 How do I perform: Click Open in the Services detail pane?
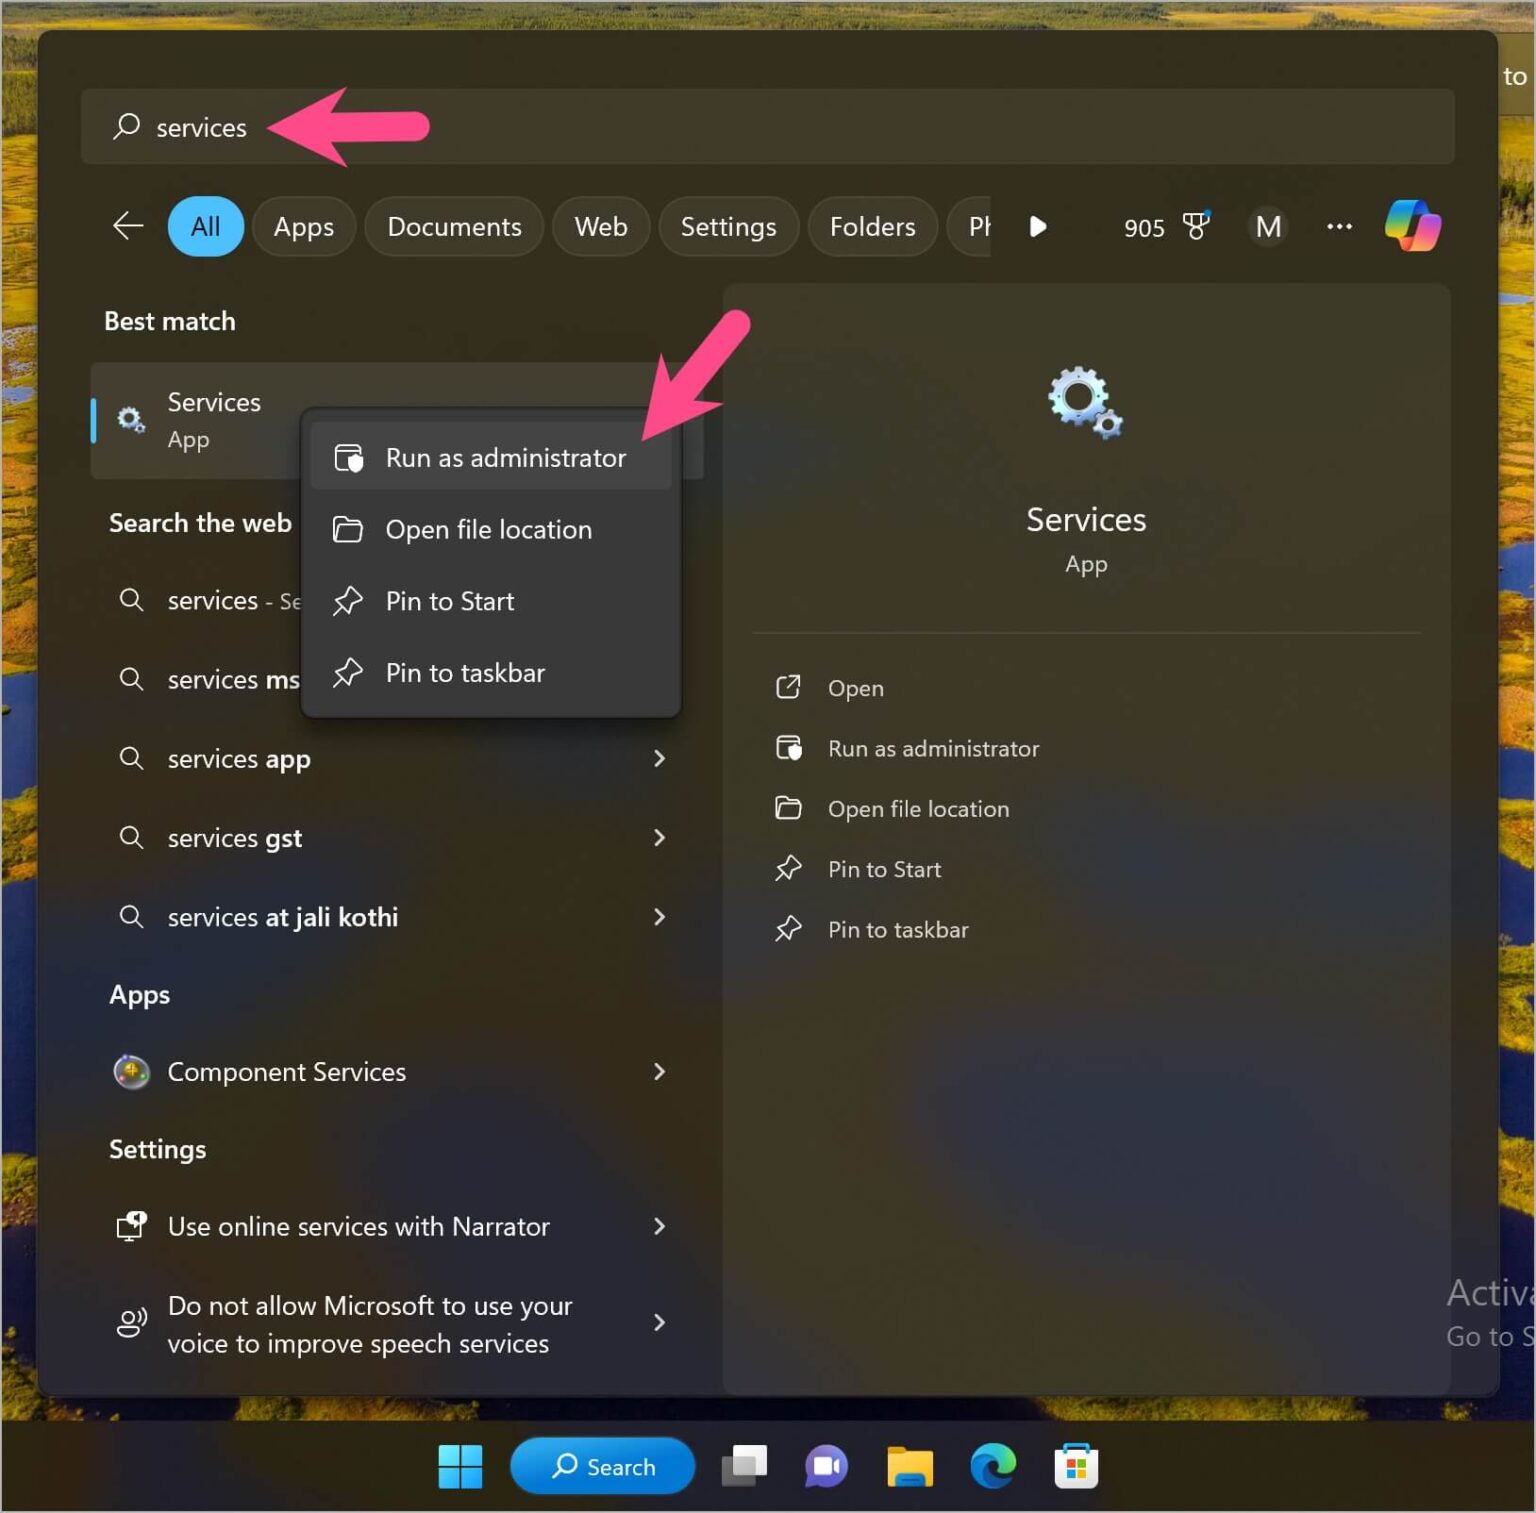854,687
